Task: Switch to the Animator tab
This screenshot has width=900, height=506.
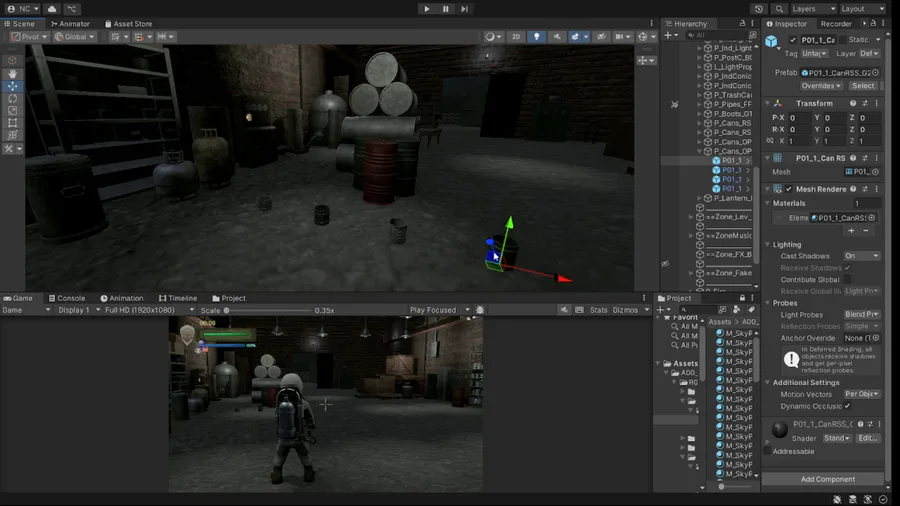Action: (x=70, y=24)
